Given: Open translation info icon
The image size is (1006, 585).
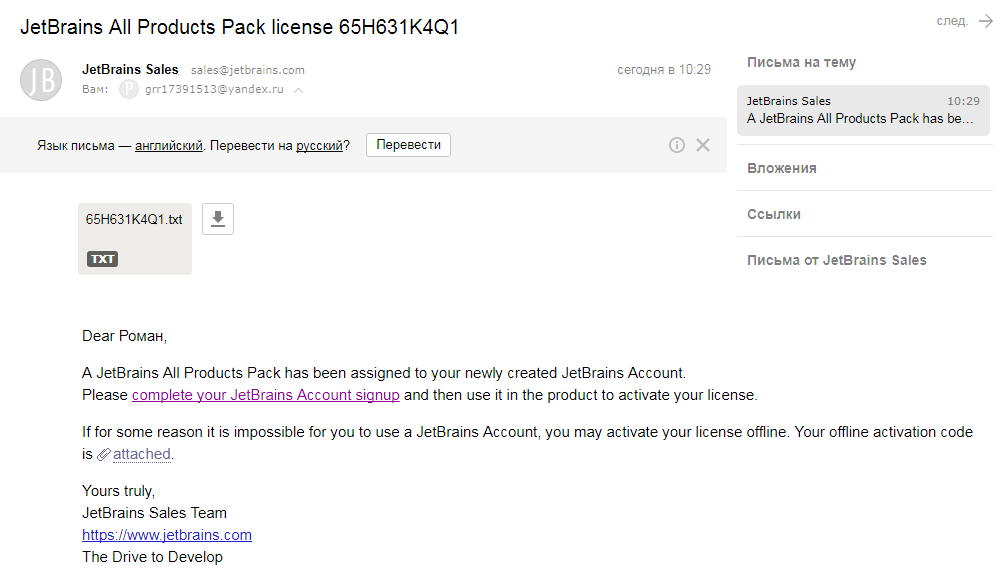Looking at the screenshot, I should pos(677,145).
